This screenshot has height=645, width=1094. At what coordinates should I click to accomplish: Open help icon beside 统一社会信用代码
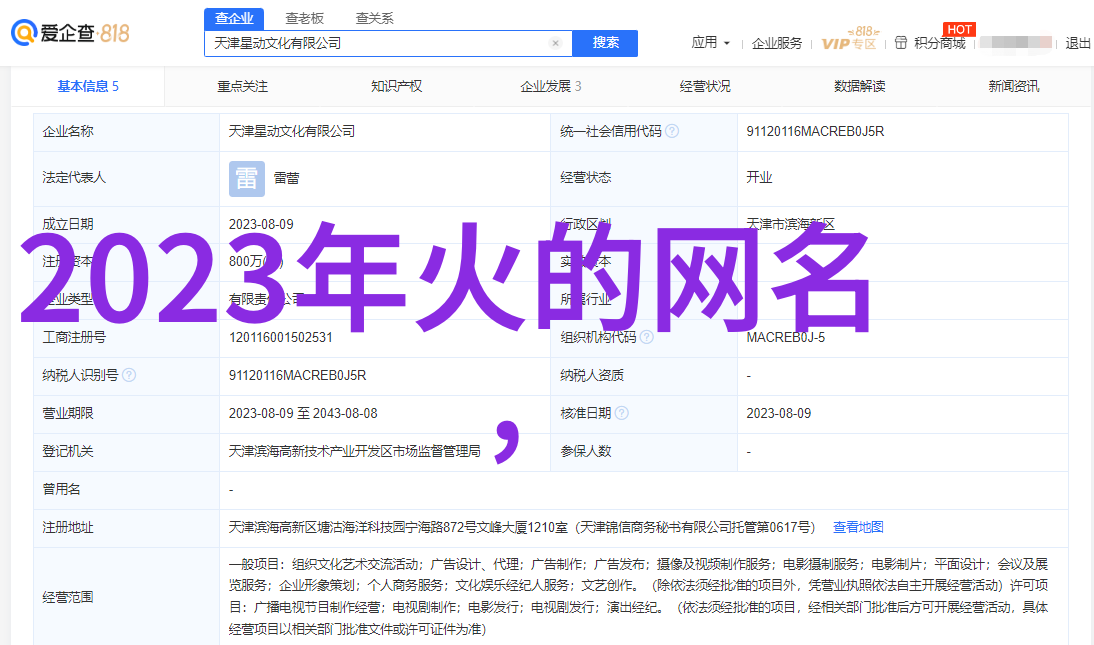click(x=672, y=131)
